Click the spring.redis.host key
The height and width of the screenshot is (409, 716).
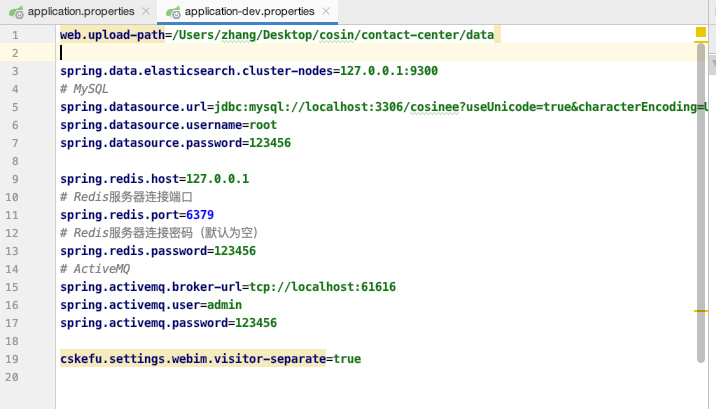[119, 179]
